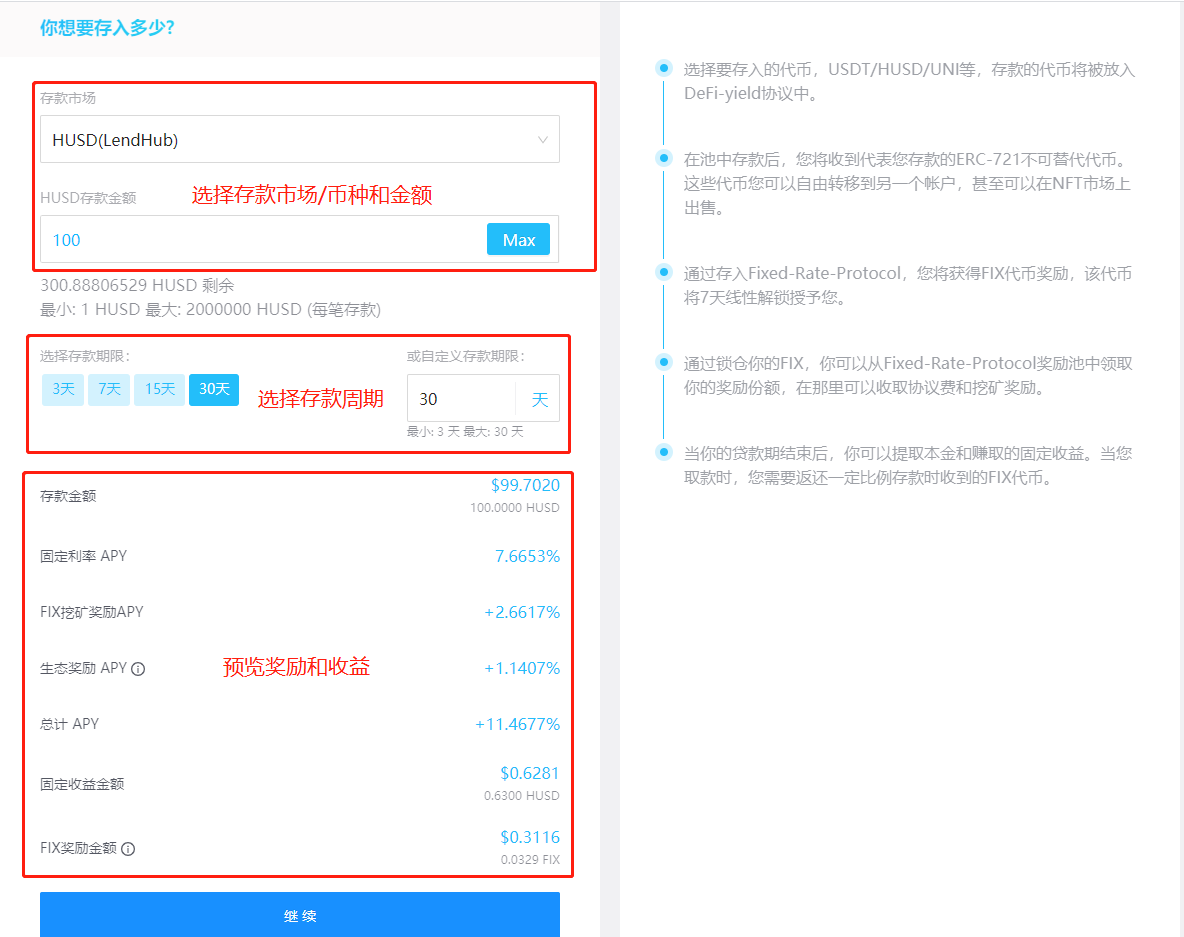Click the 你想要存入多少? heading
The image size is (1184, 937).
[107, 28]
